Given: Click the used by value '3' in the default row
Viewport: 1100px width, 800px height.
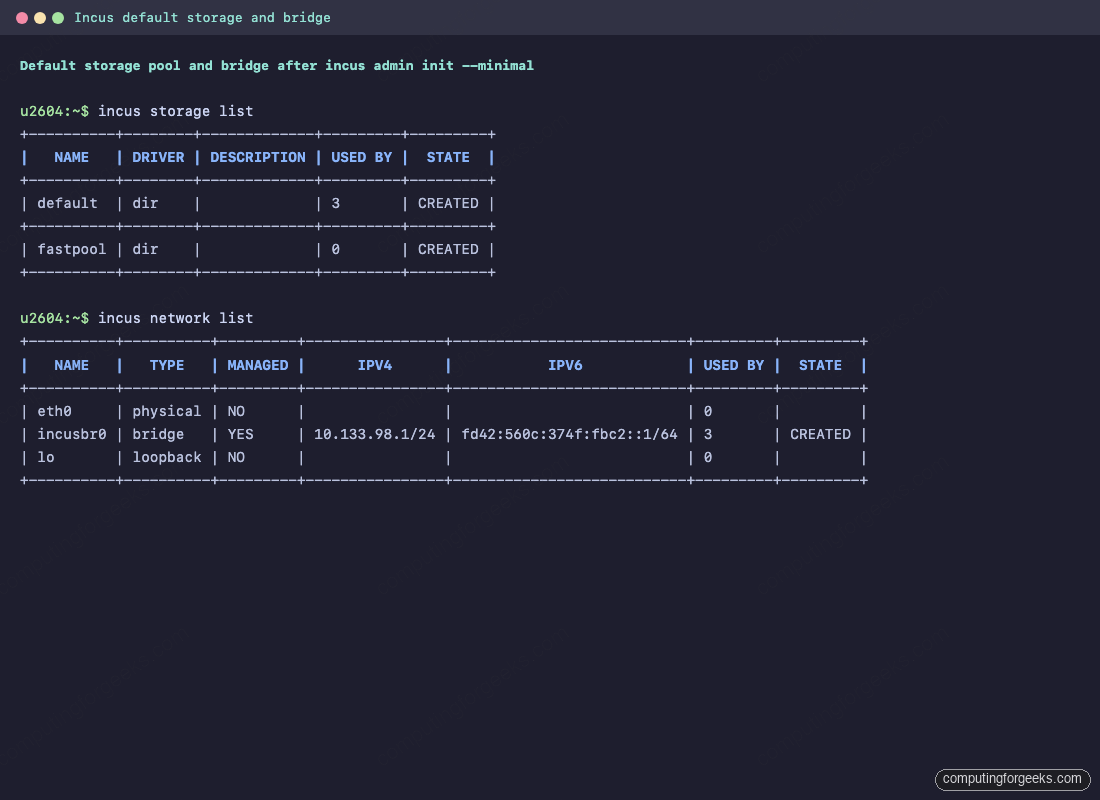Looking at the screenshot, I should point(335,204).
